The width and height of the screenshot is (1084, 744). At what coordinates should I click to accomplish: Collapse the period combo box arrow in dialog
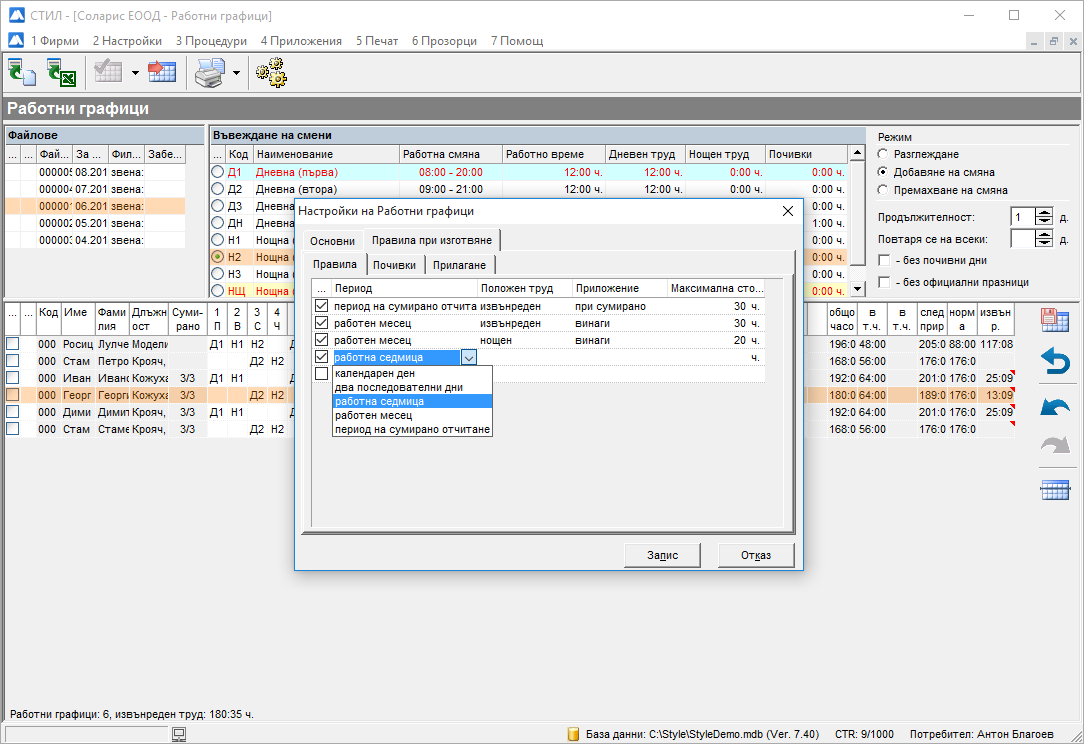469,357
